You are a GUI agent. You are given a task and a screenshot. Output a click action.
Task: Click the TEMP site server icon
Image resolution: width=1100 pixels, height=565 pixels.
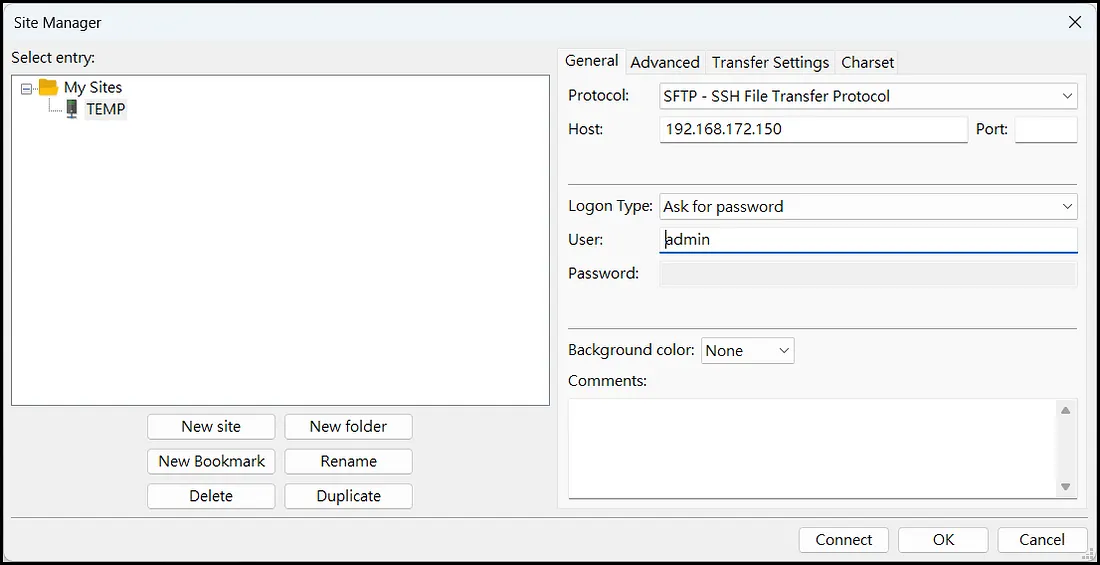[x=72, y=109]
